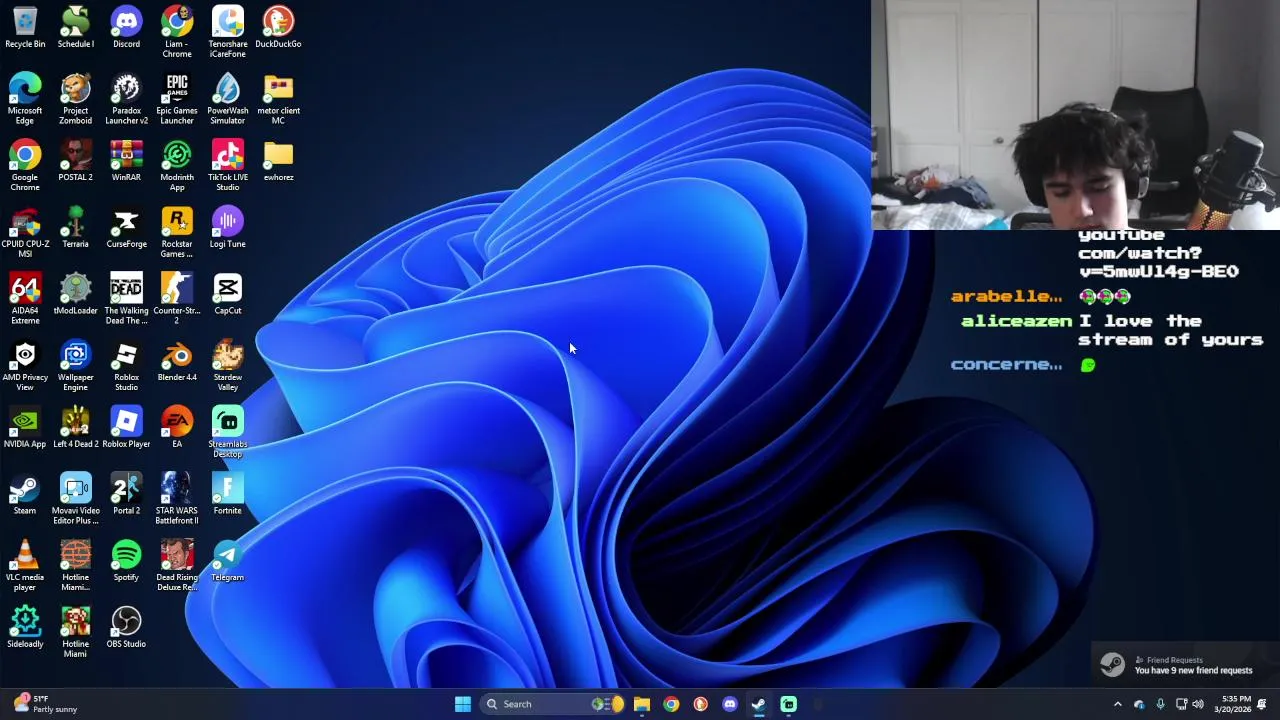Open the clock showing 5:35 PM

pos(1235,704)
